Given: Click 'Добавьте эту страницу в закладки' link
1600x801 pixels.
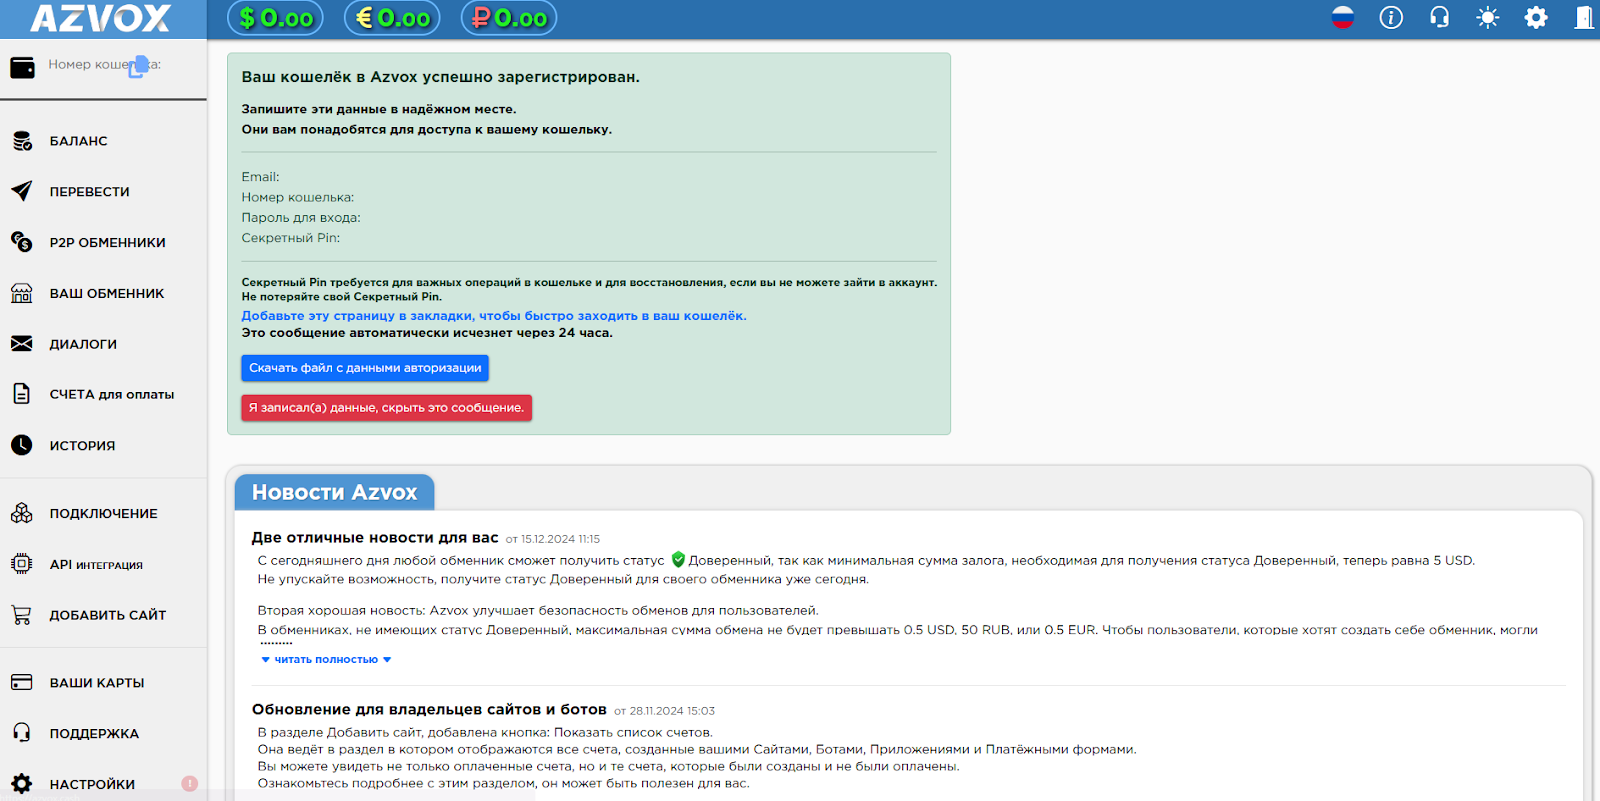Looking at the screenshot, I should (494, 316).
